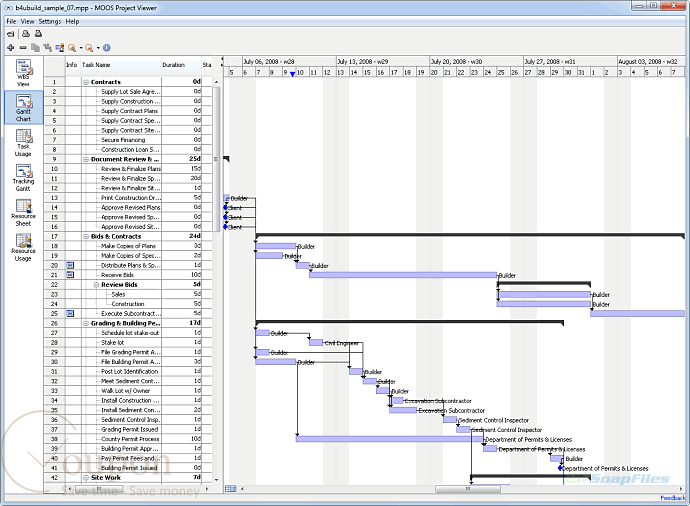Open the View menu

(27, 21)
